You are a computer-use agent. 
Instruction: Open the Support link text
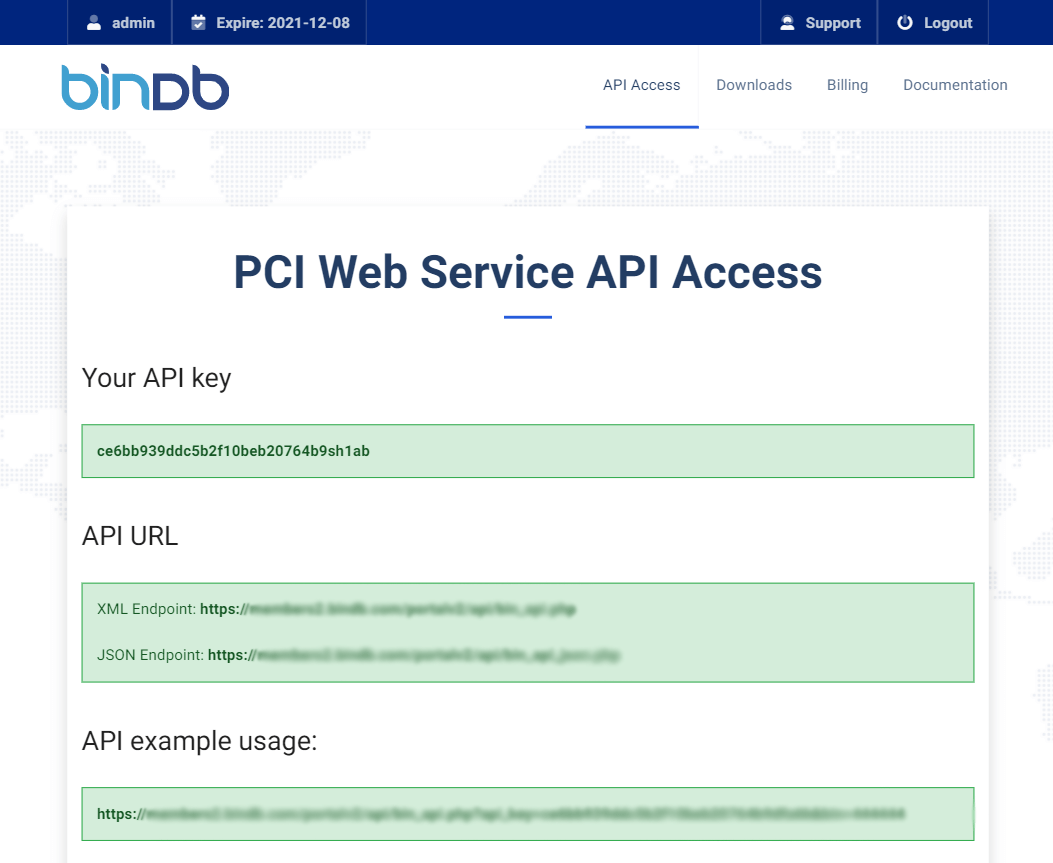pyautogui.click(x=833, y=23)
